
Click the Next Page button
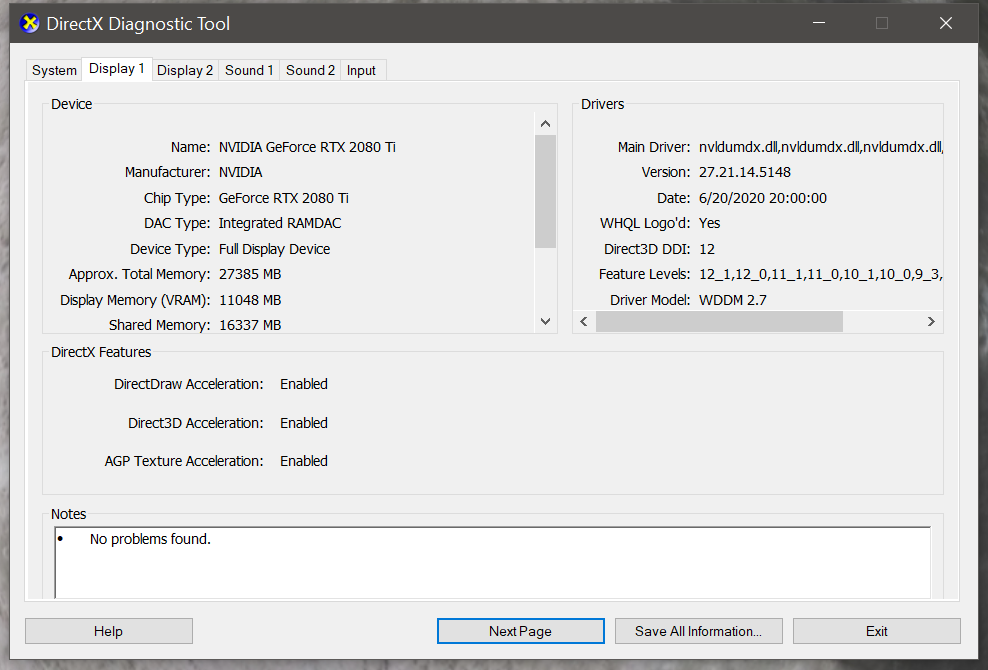pyautogui.click(x=520, y=631)
